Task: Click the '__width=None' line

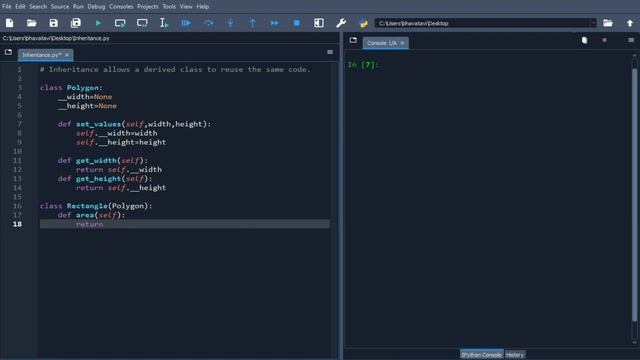Action: click(85, 97)
